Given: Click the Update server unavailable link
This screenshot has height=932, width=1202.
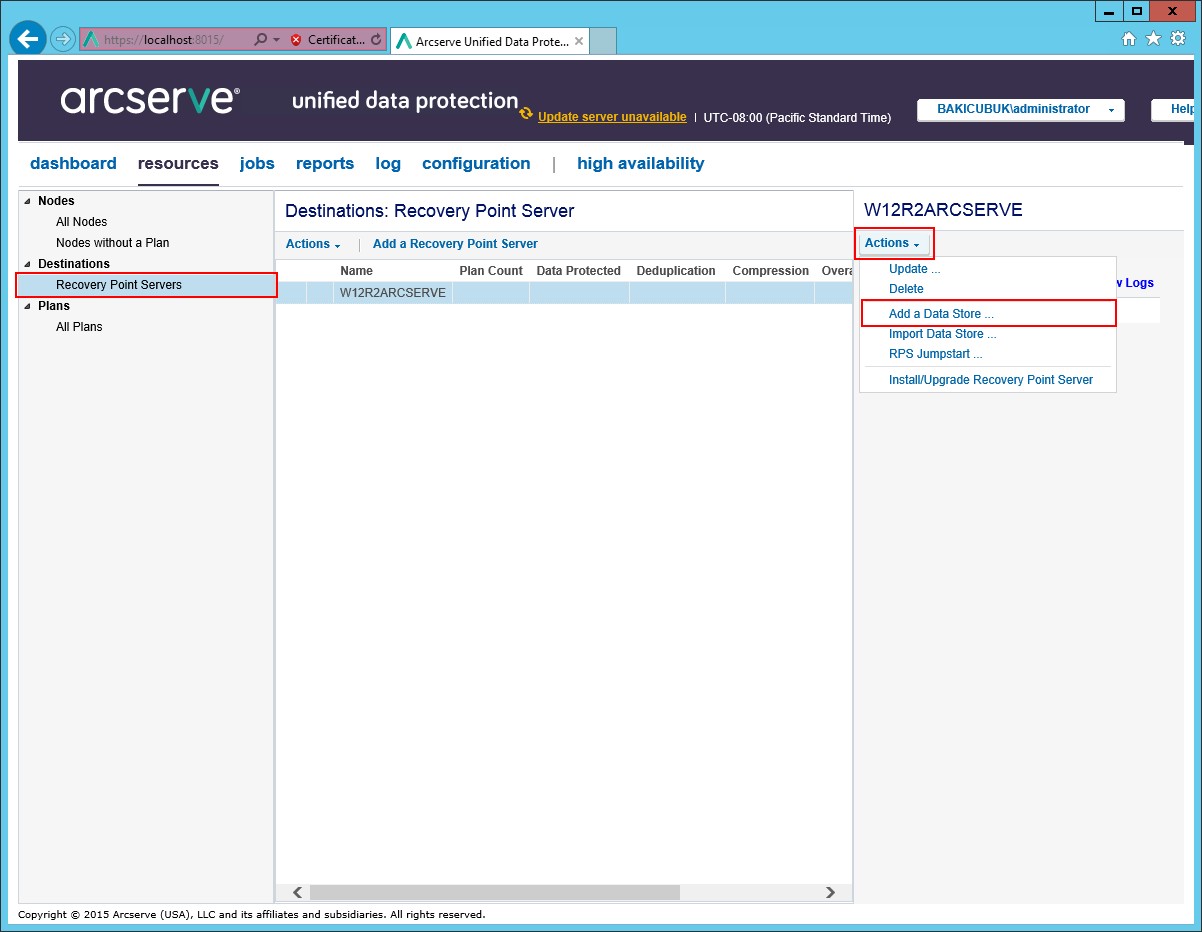Looking at the screenshot, I should coord(612,117).
